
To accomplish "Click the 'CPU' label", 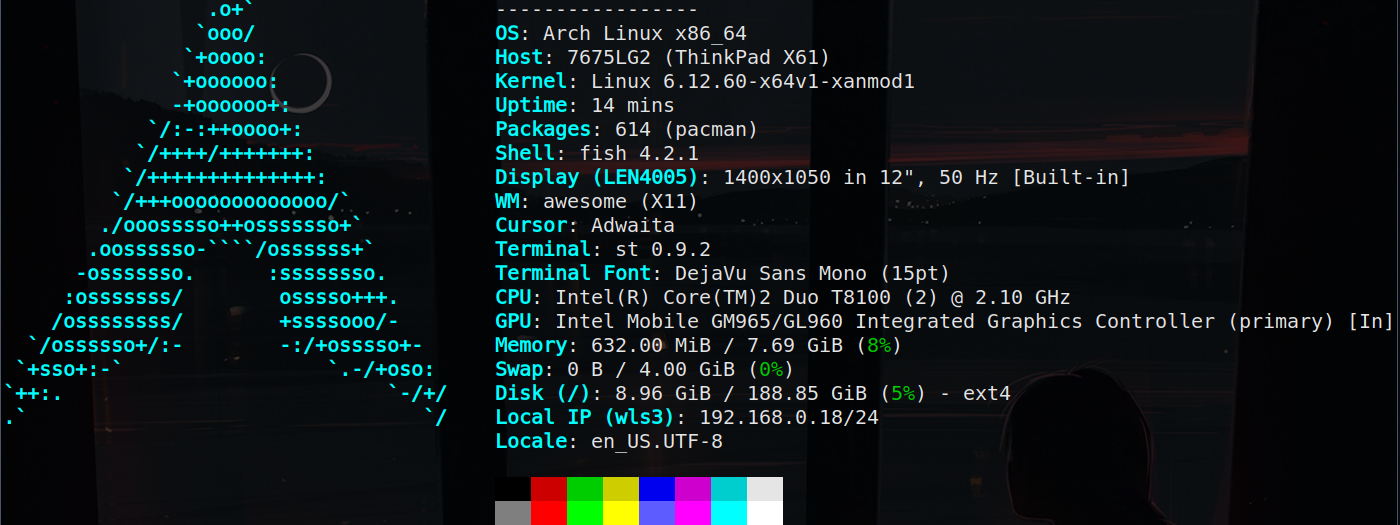I will (513, 297).
